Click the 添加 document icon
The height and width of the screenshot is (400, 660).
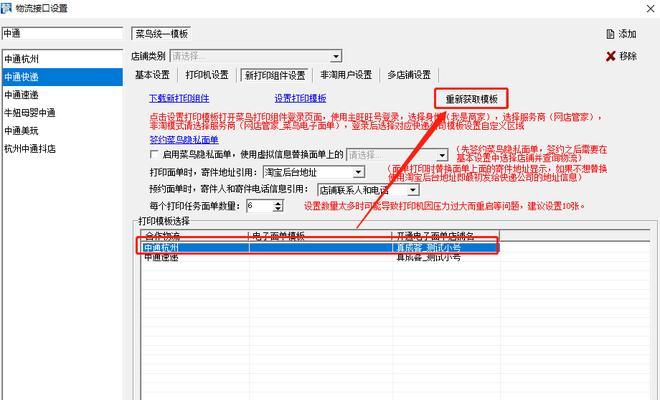pos(610,34)
